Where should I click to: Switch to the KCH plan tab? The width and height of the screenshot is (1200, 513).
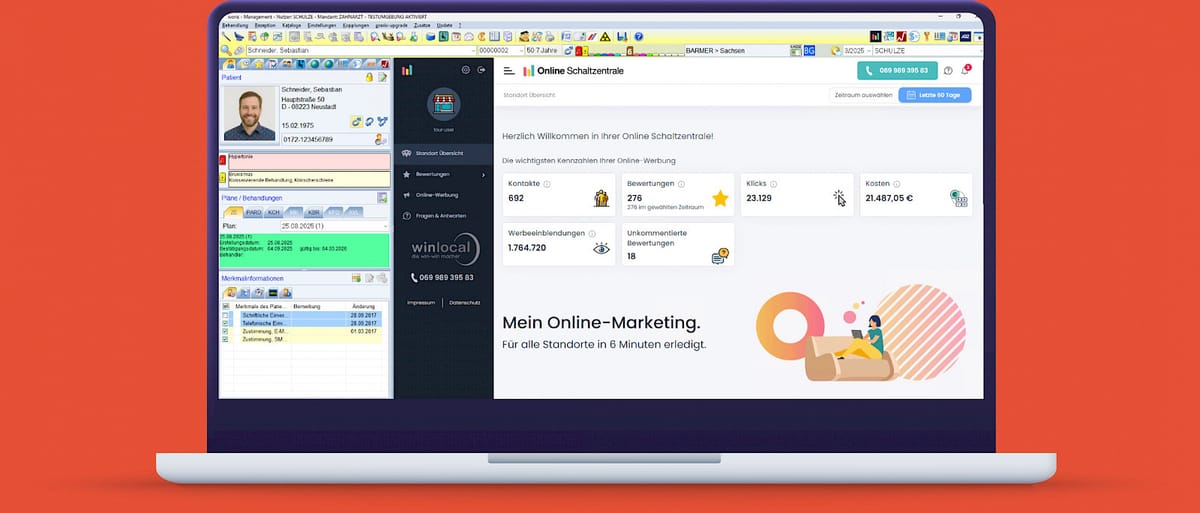(273, 212)
